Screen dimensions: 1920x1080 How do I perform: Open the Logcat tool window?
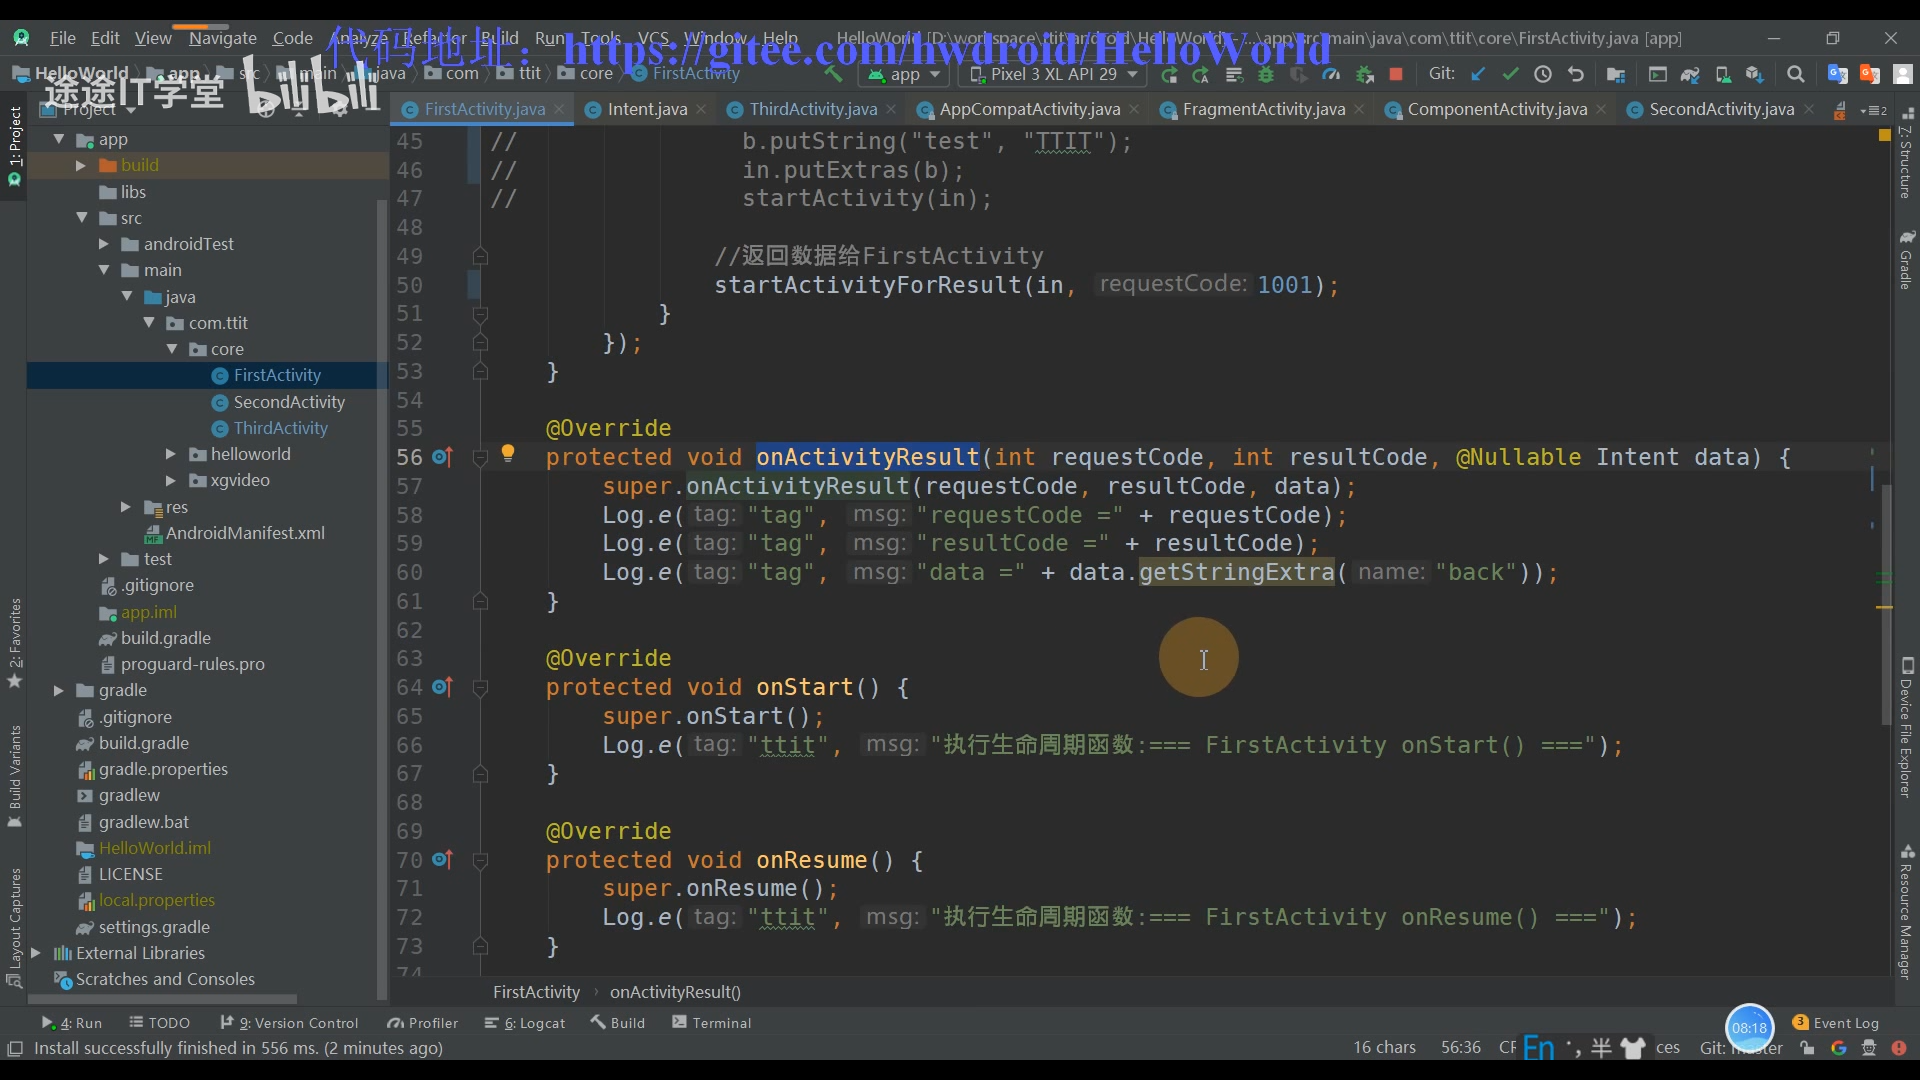click(x=525, y=1023)
